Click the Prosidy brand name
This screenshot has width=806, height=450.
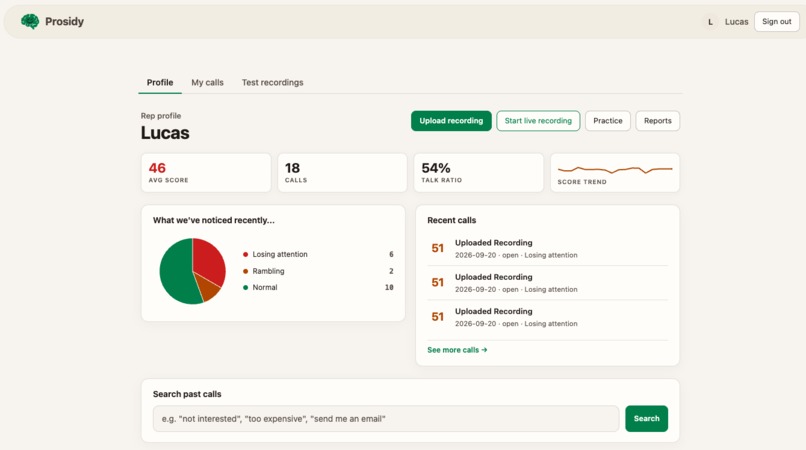click(x=64, y=22)
